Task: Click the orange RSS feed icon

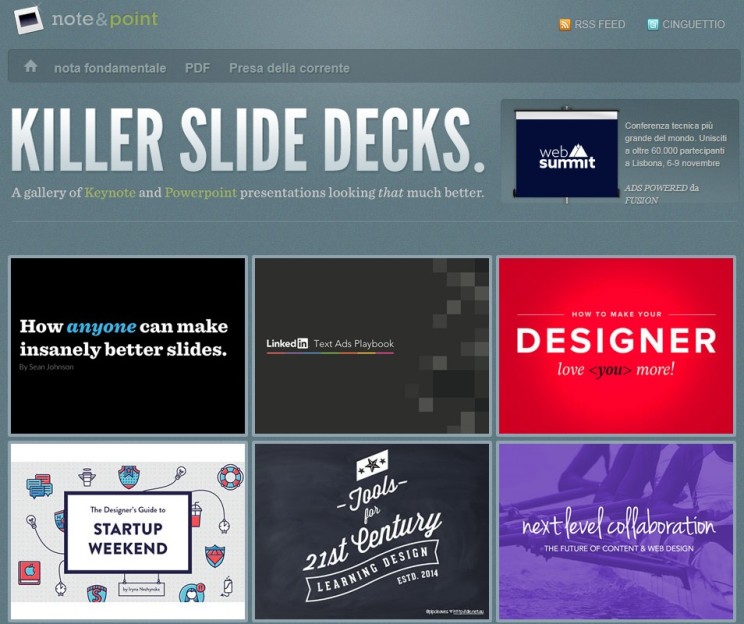Action: coord(565,24)
